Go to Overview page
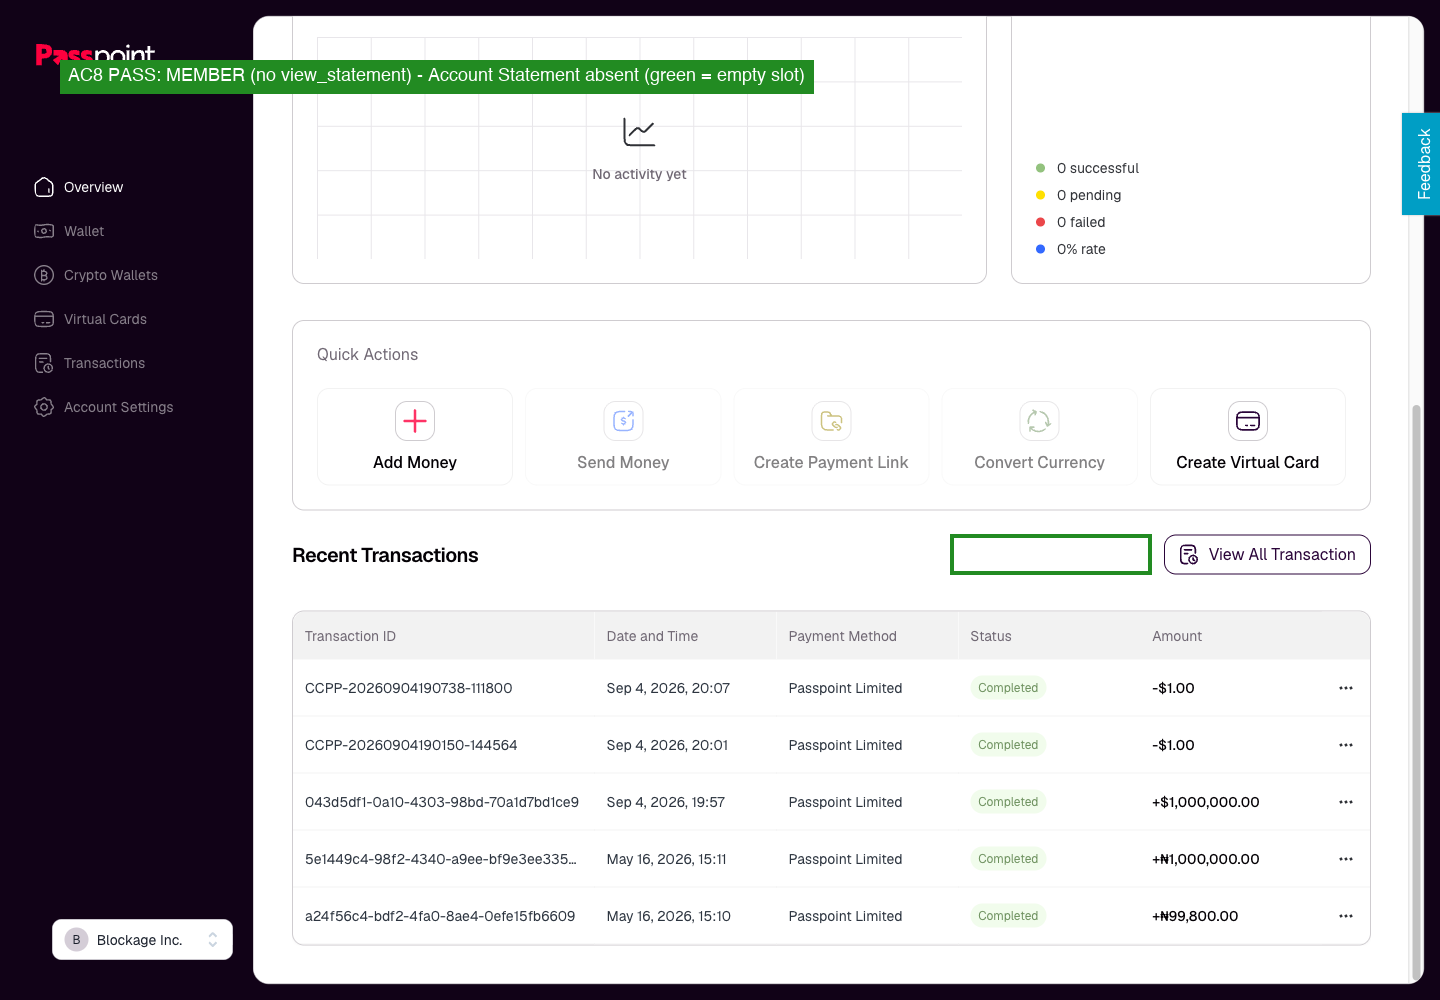Screen dimensions: 1440x1000 point(94,187)
